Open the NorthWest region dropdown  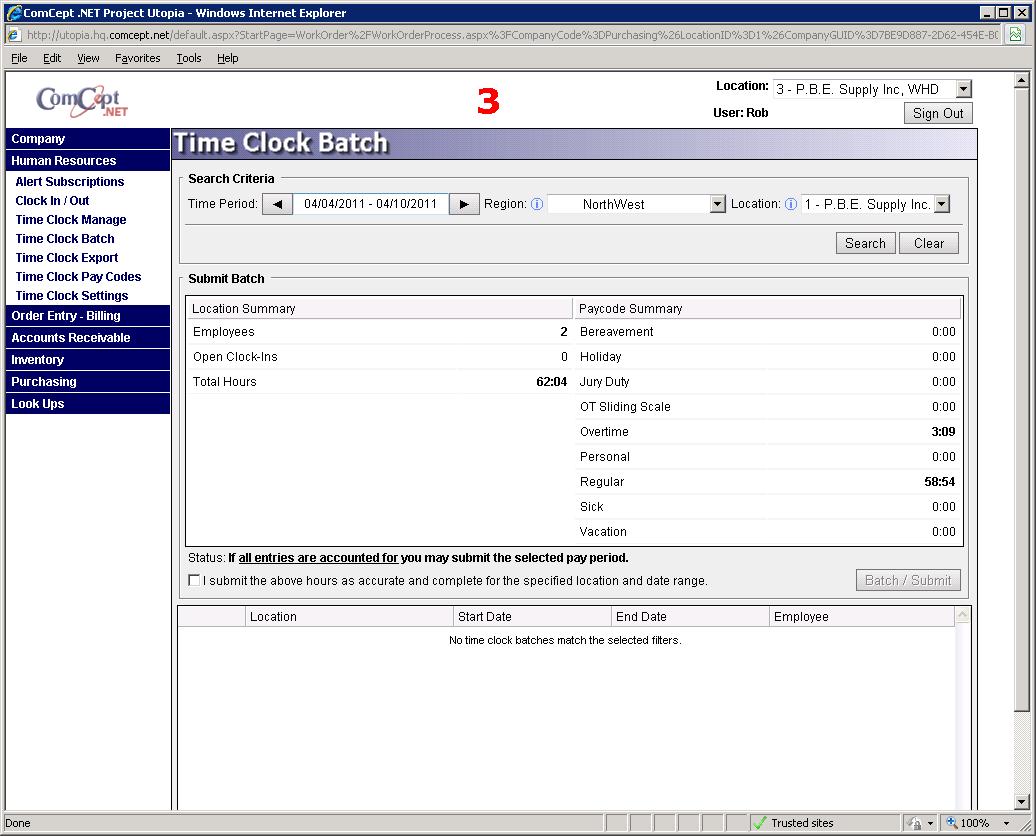point(717,204)
